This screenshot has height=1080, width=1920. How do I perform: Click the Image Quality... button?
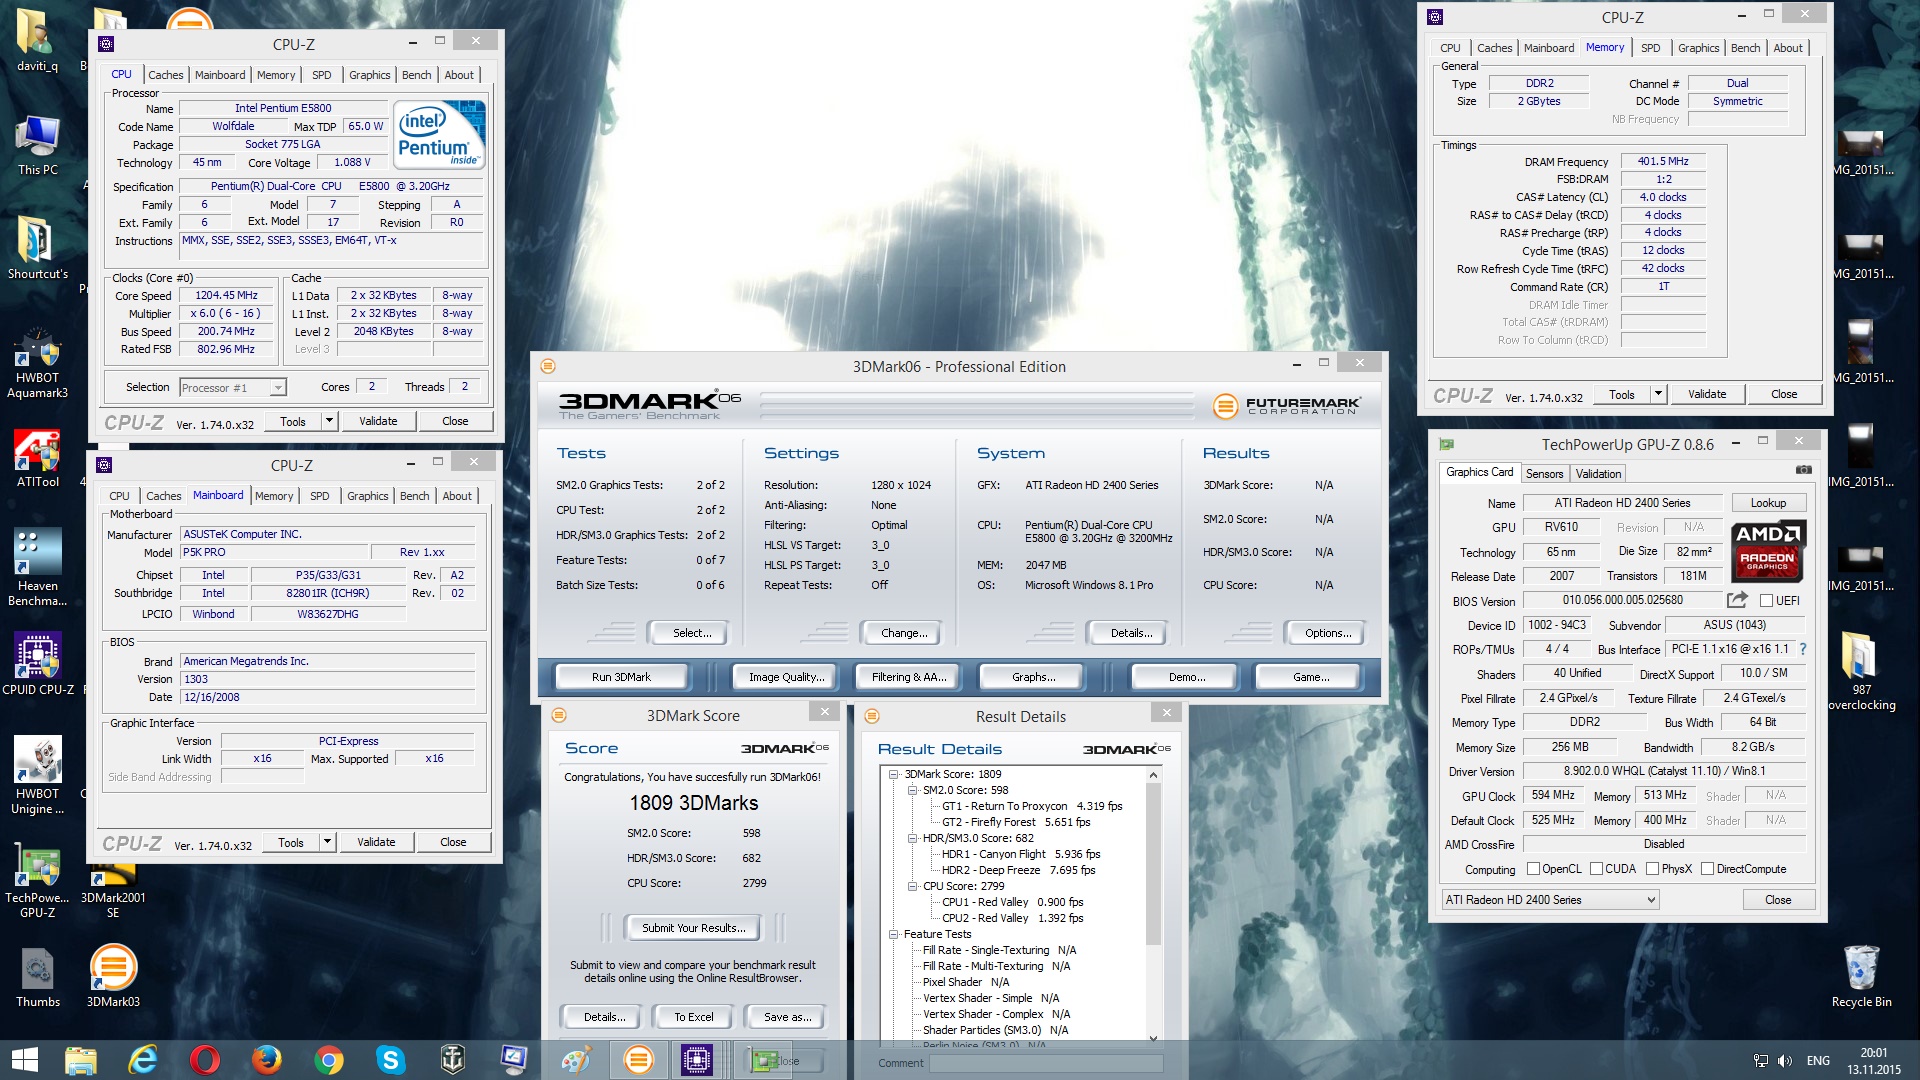787,677
